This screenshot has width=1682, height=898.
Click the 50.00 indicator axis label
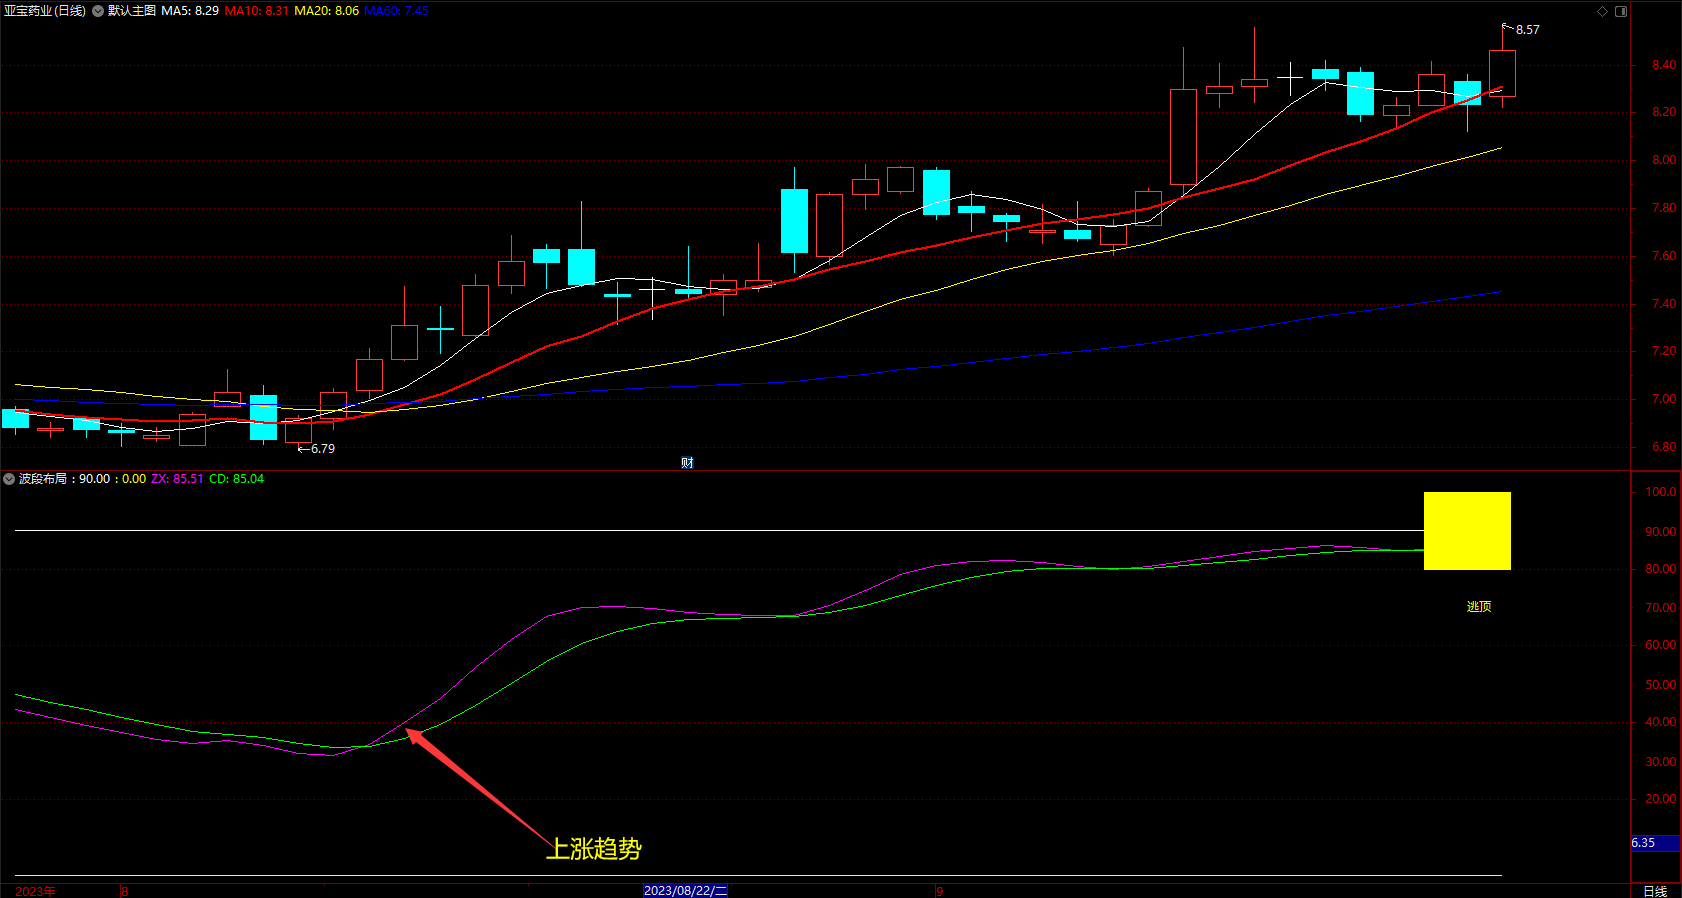(1661, 685)
